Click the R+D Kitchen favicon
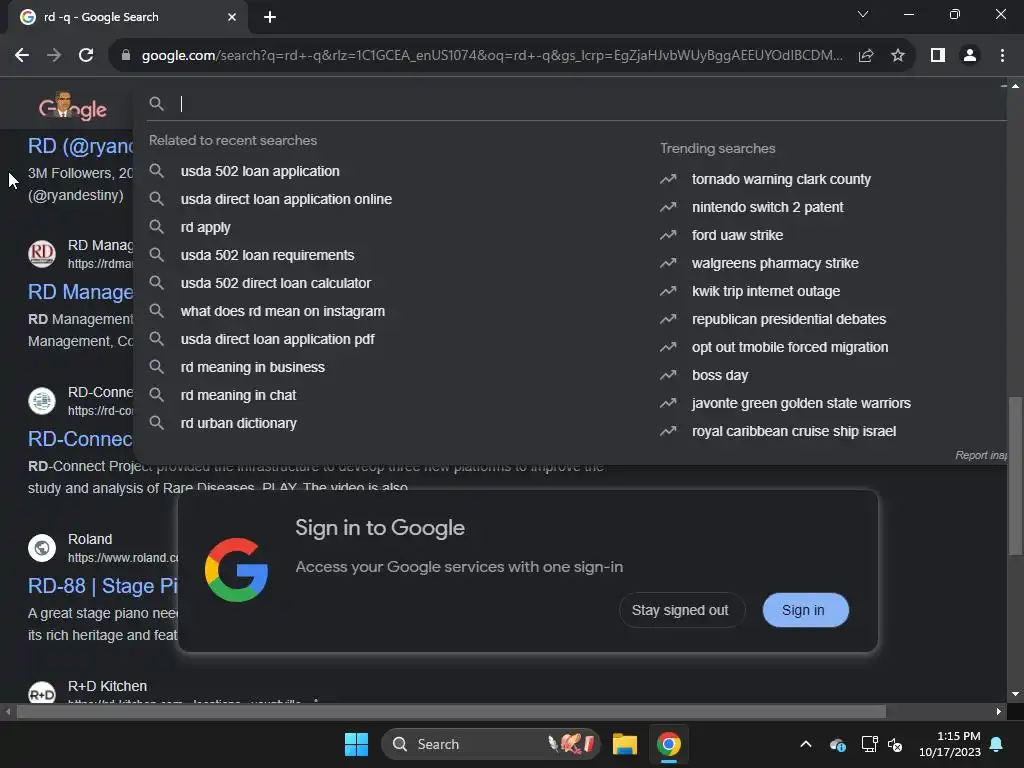 (x=42, y=693)
